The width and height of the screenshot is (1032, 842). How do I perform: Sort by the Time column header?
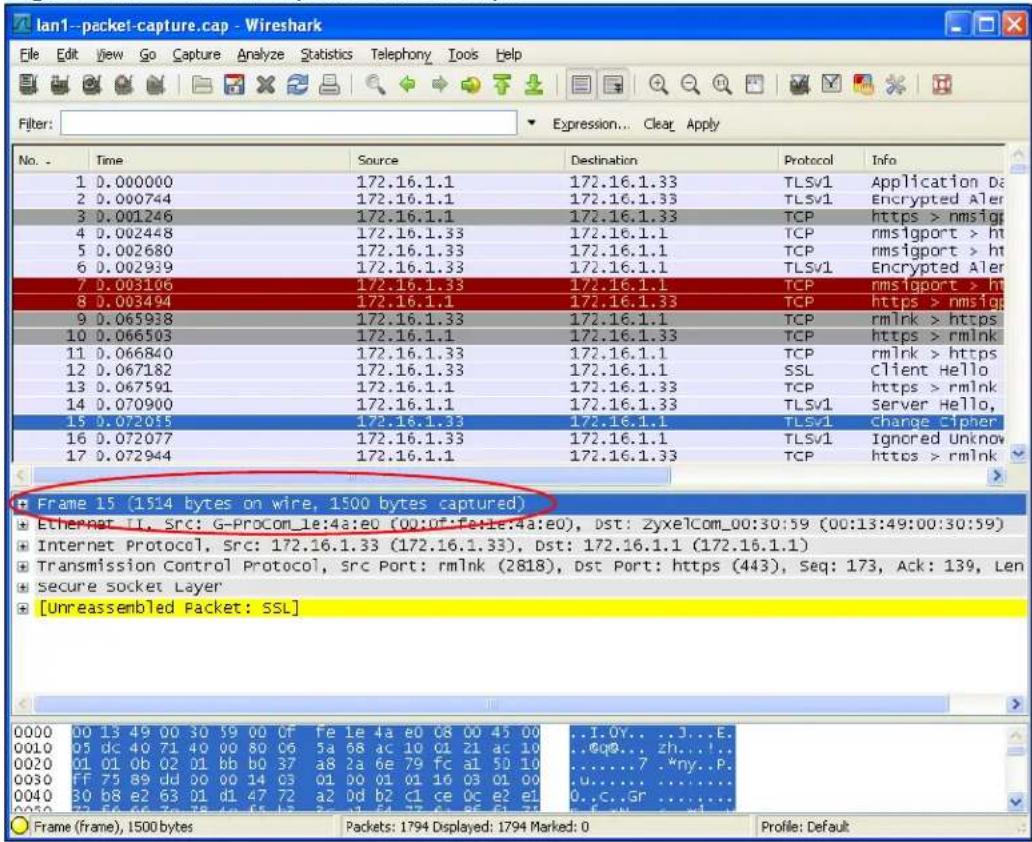(219, 160)
